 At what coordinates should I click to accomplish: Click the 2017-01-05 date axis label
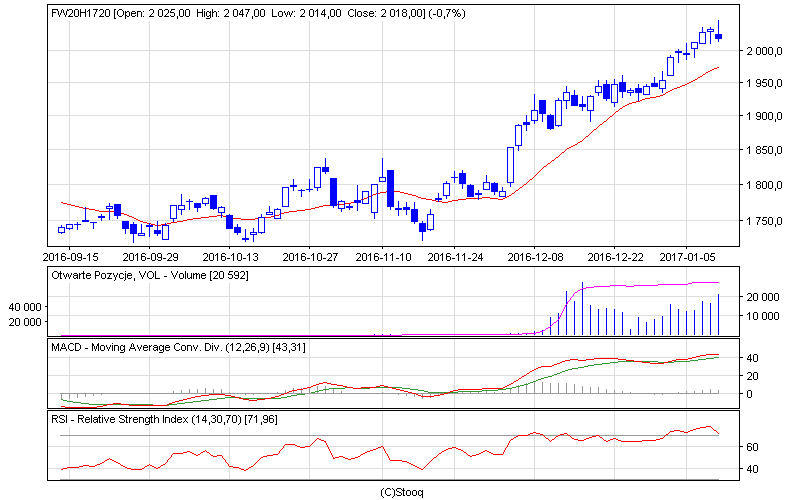click(x=687, y=257)
